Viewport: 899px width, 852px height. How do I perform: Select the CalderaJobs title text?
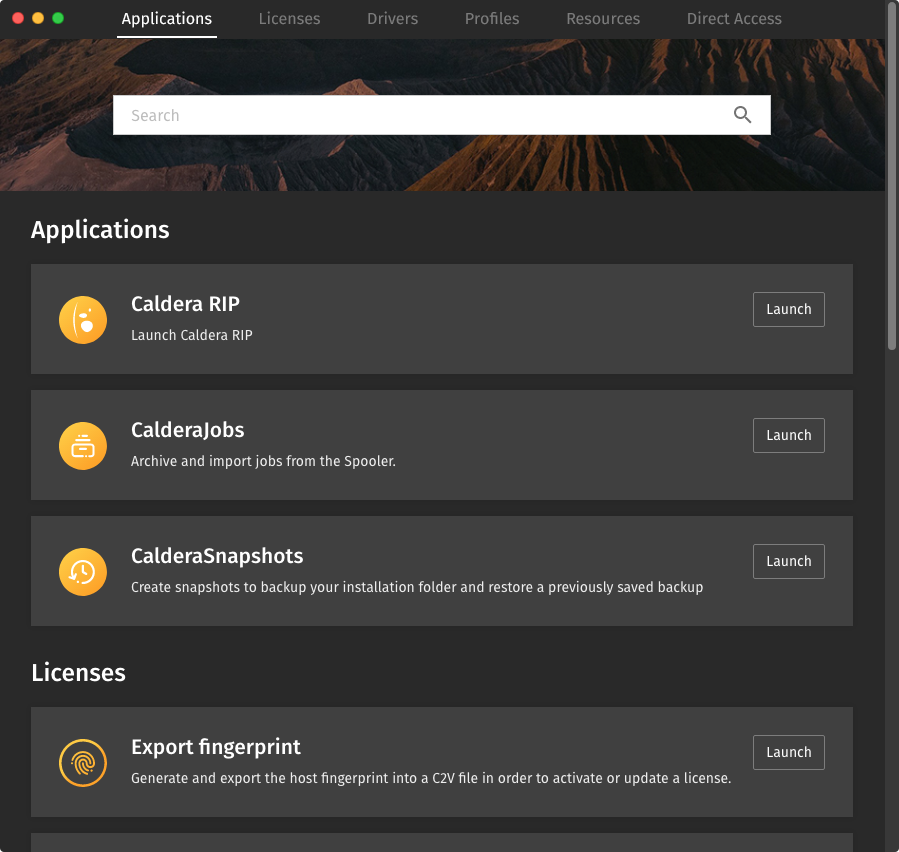(187, 431)
